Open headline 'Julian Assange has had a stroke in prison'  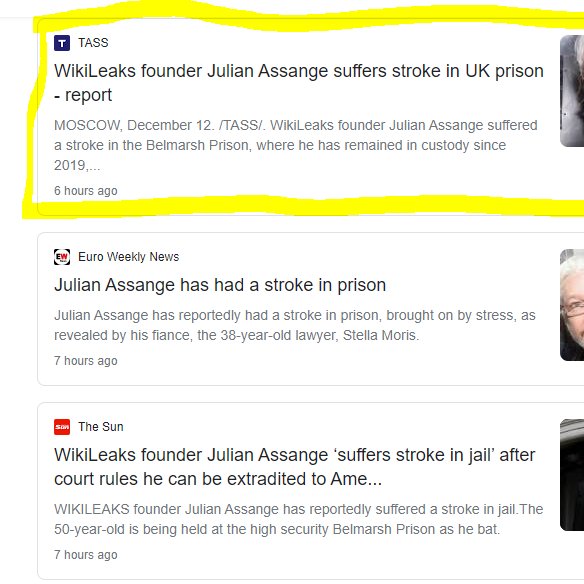coord(220,285)
